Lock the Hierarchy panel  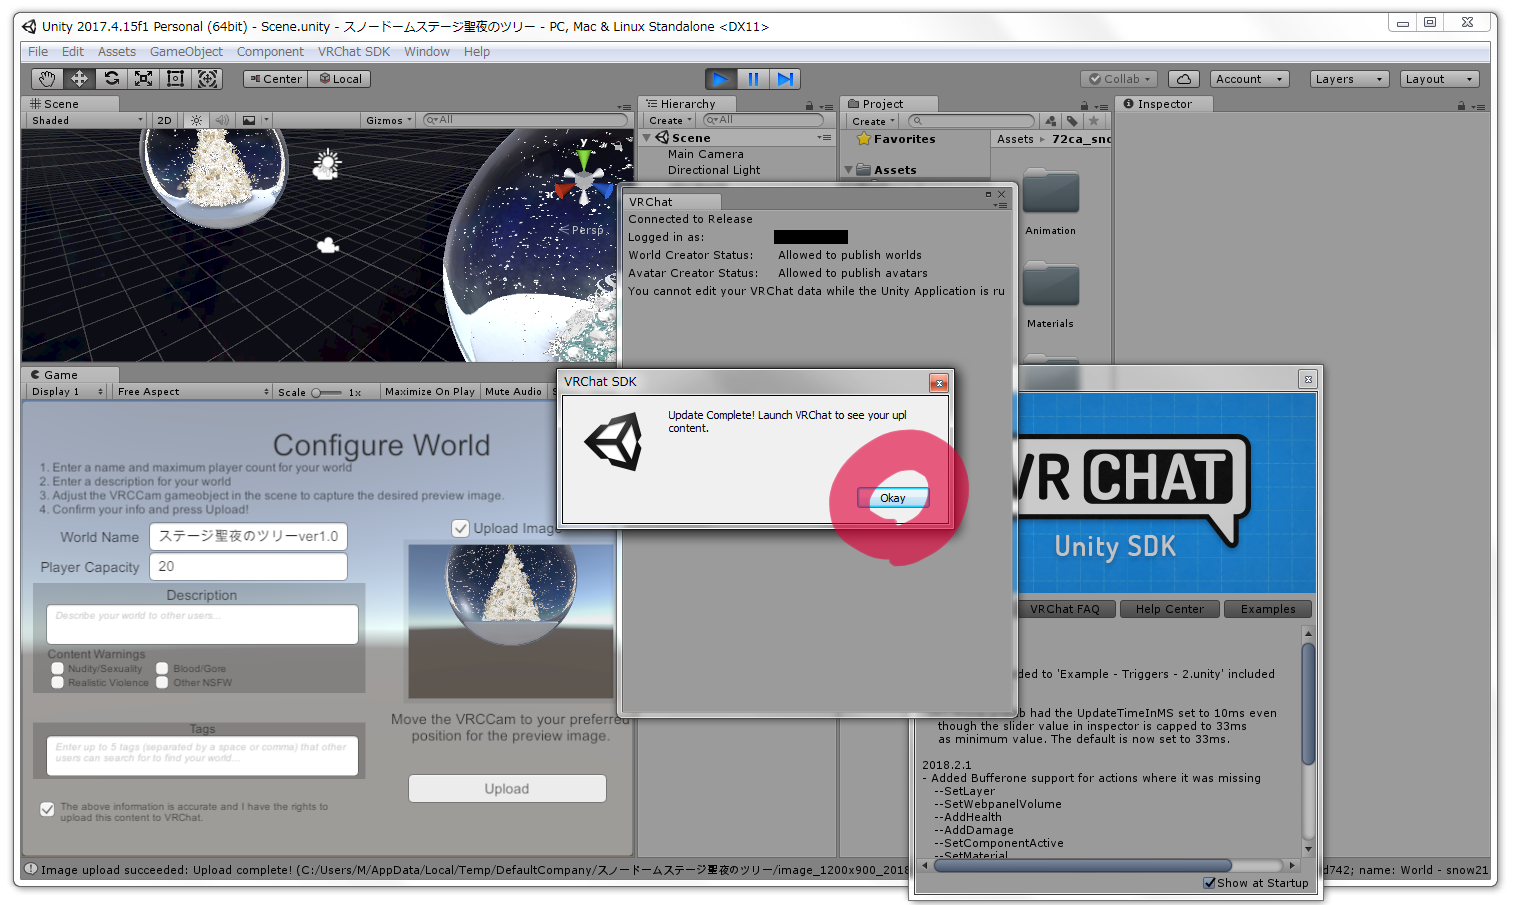pos(809,105)
